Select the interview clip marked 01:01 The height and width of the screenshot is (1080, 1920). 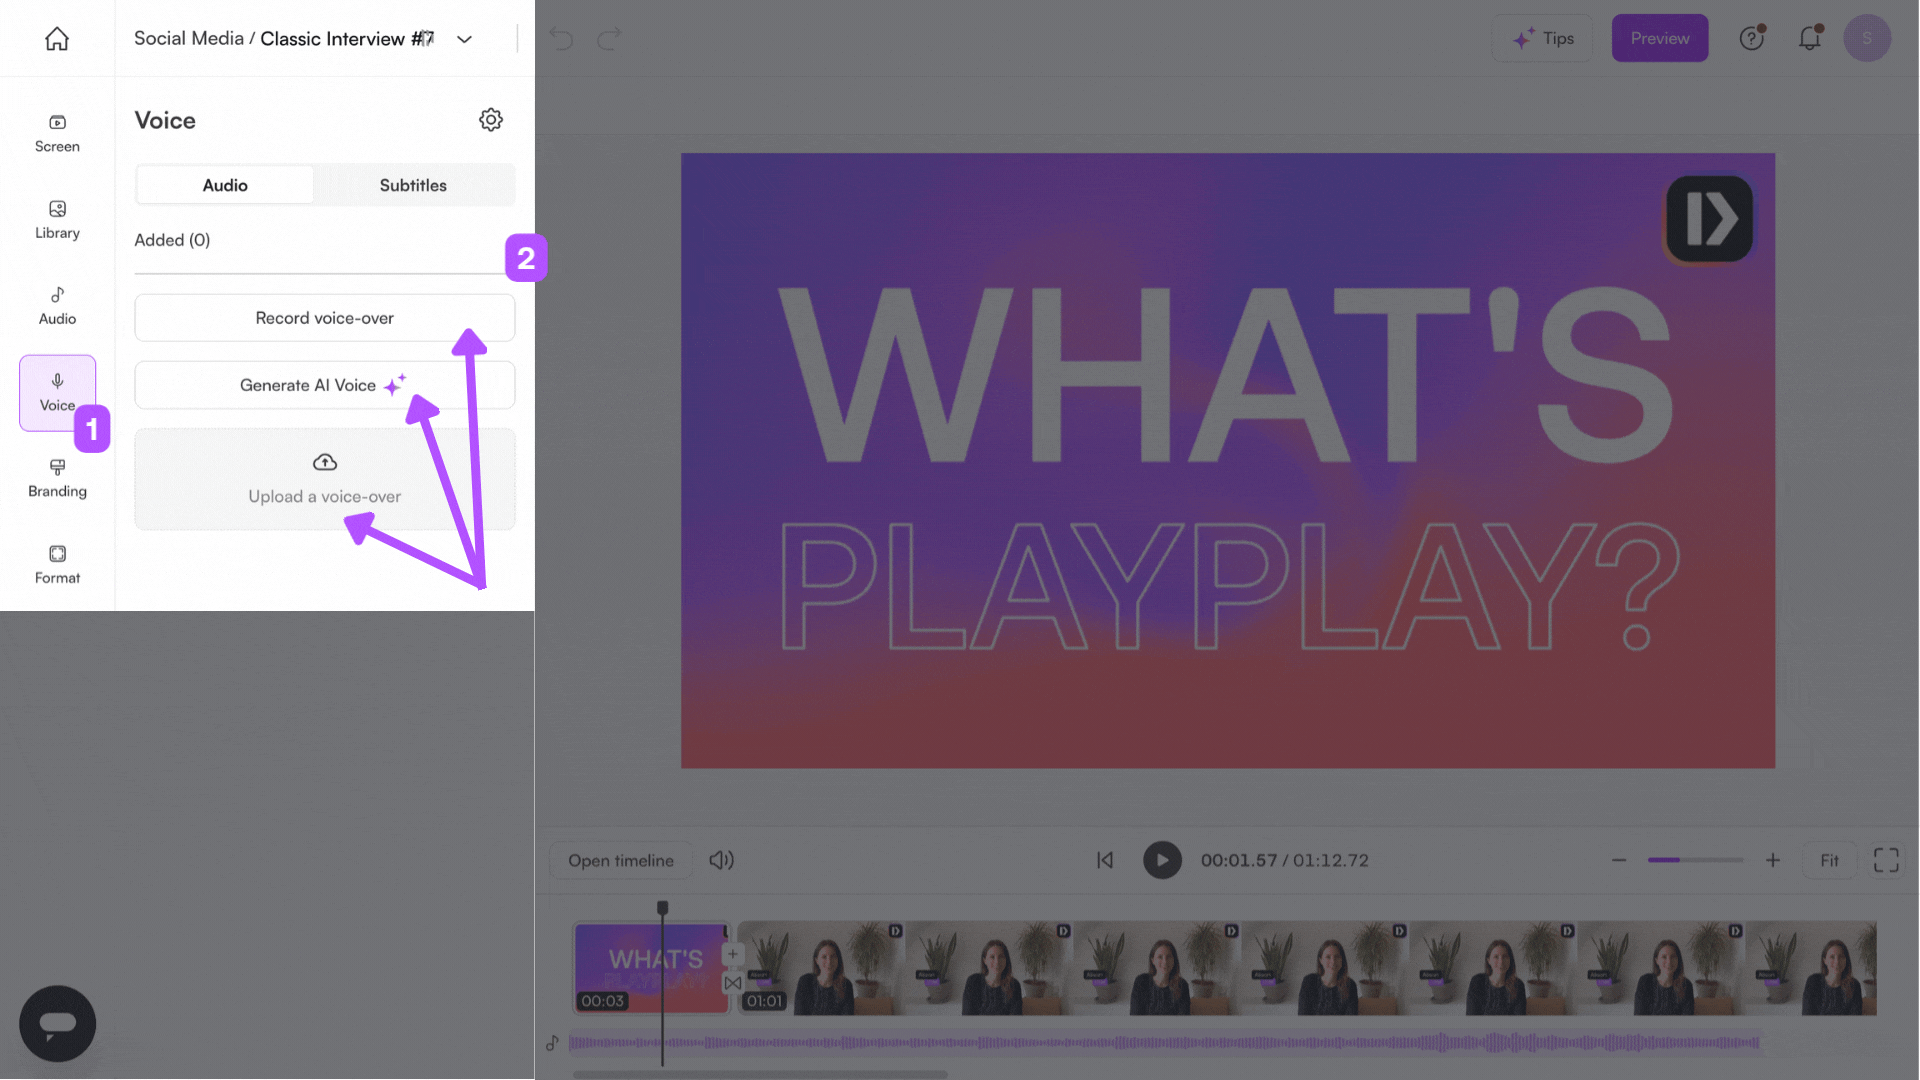1307,968
